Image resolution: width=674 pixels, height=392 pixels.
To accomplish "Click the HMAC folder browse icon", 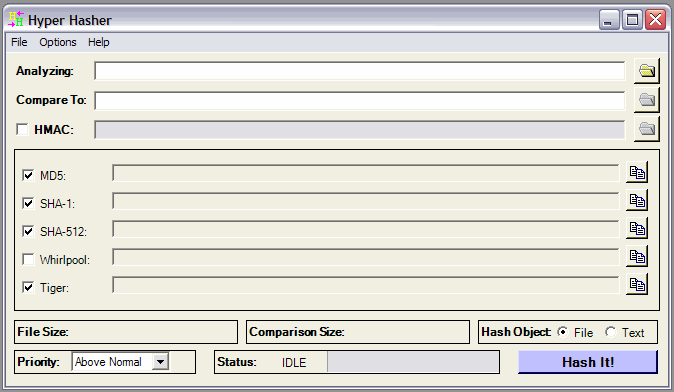I will (646, 129).
